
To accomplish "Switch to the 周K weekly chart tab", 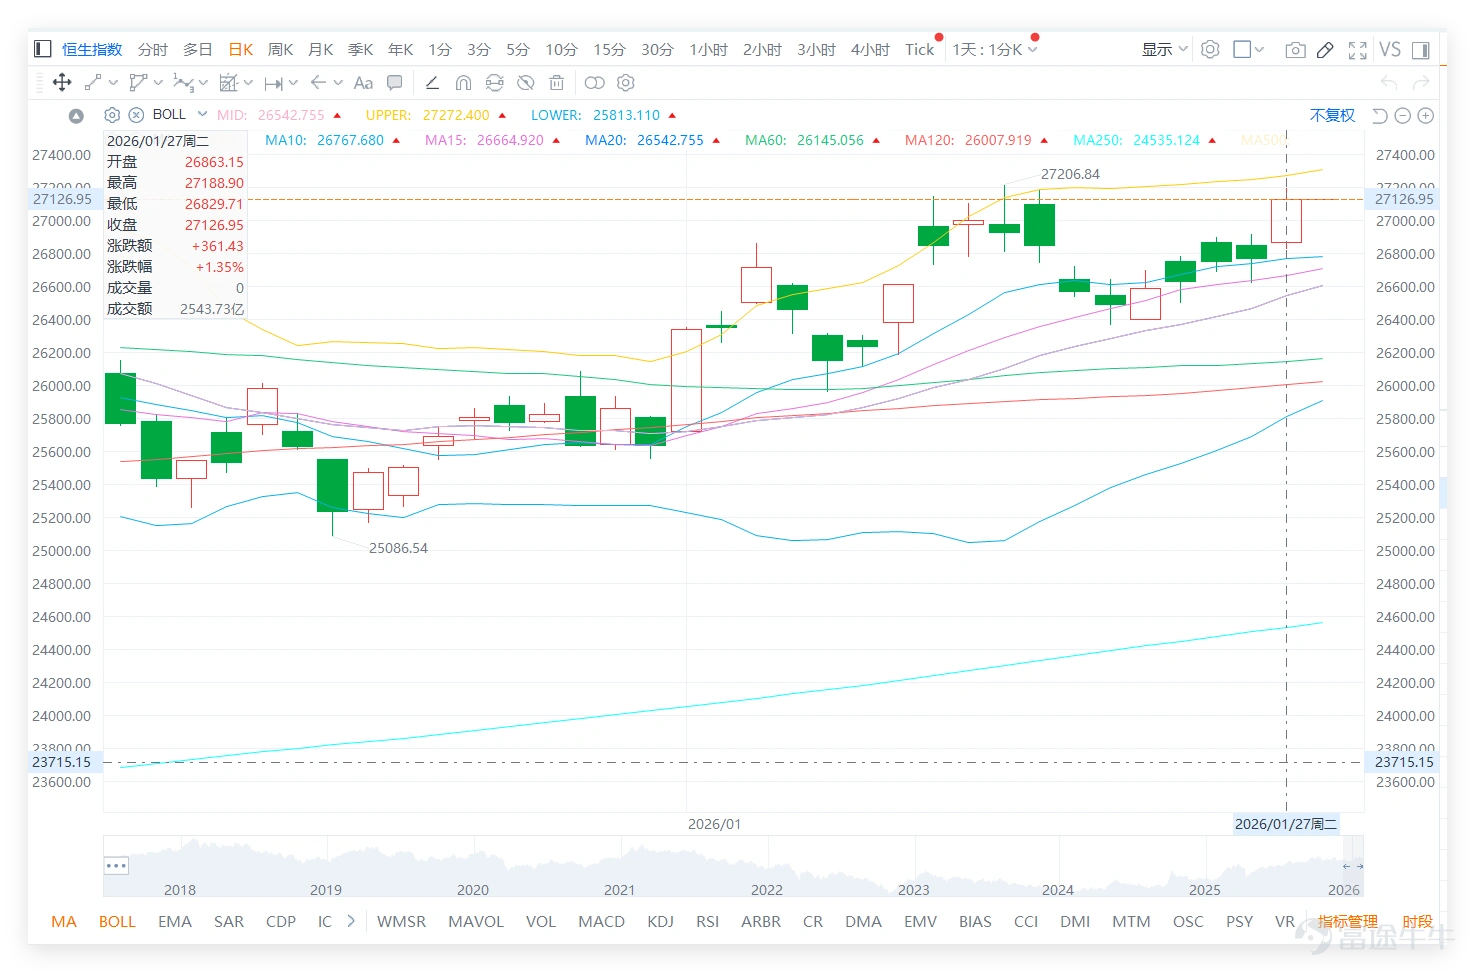I will (281, 50).
